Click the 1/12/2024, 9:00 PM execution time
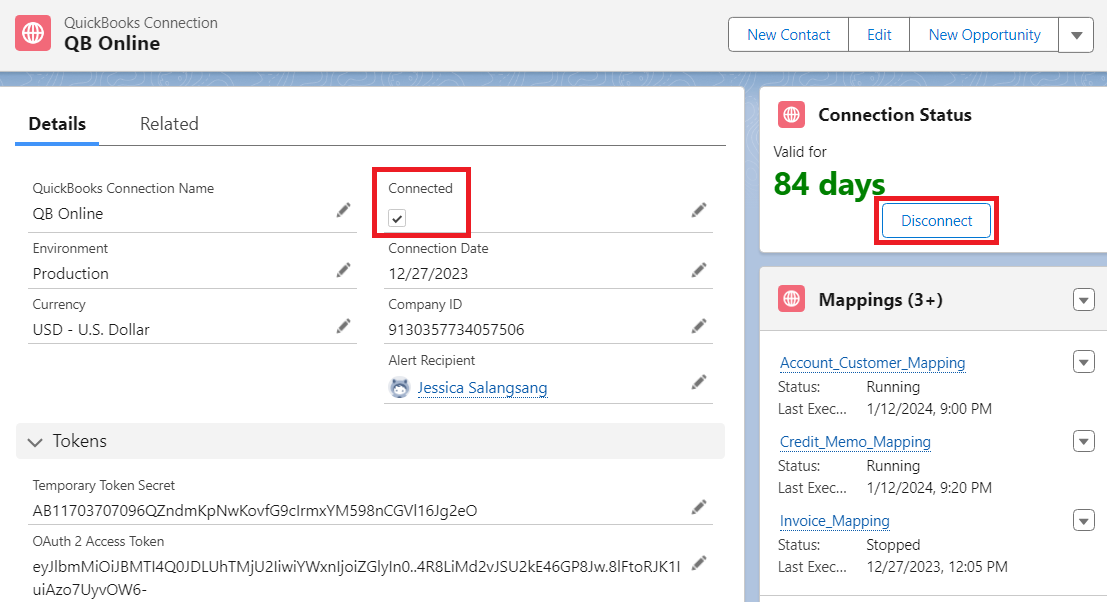Image resolution: width=1107 pixels, height=602 pixels. point(929,409)
